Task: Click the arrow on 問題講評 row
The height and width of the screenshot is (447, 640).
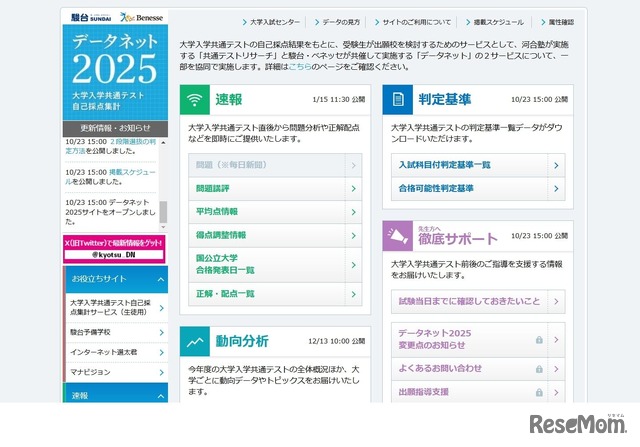Action: tap(353, 189)
